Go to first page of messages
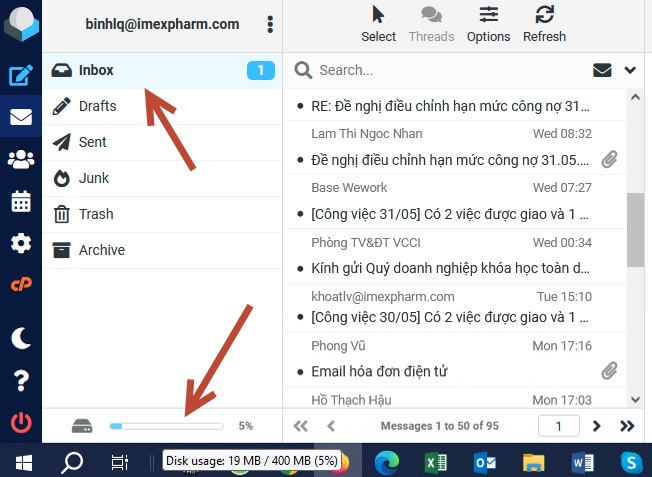 301,426
